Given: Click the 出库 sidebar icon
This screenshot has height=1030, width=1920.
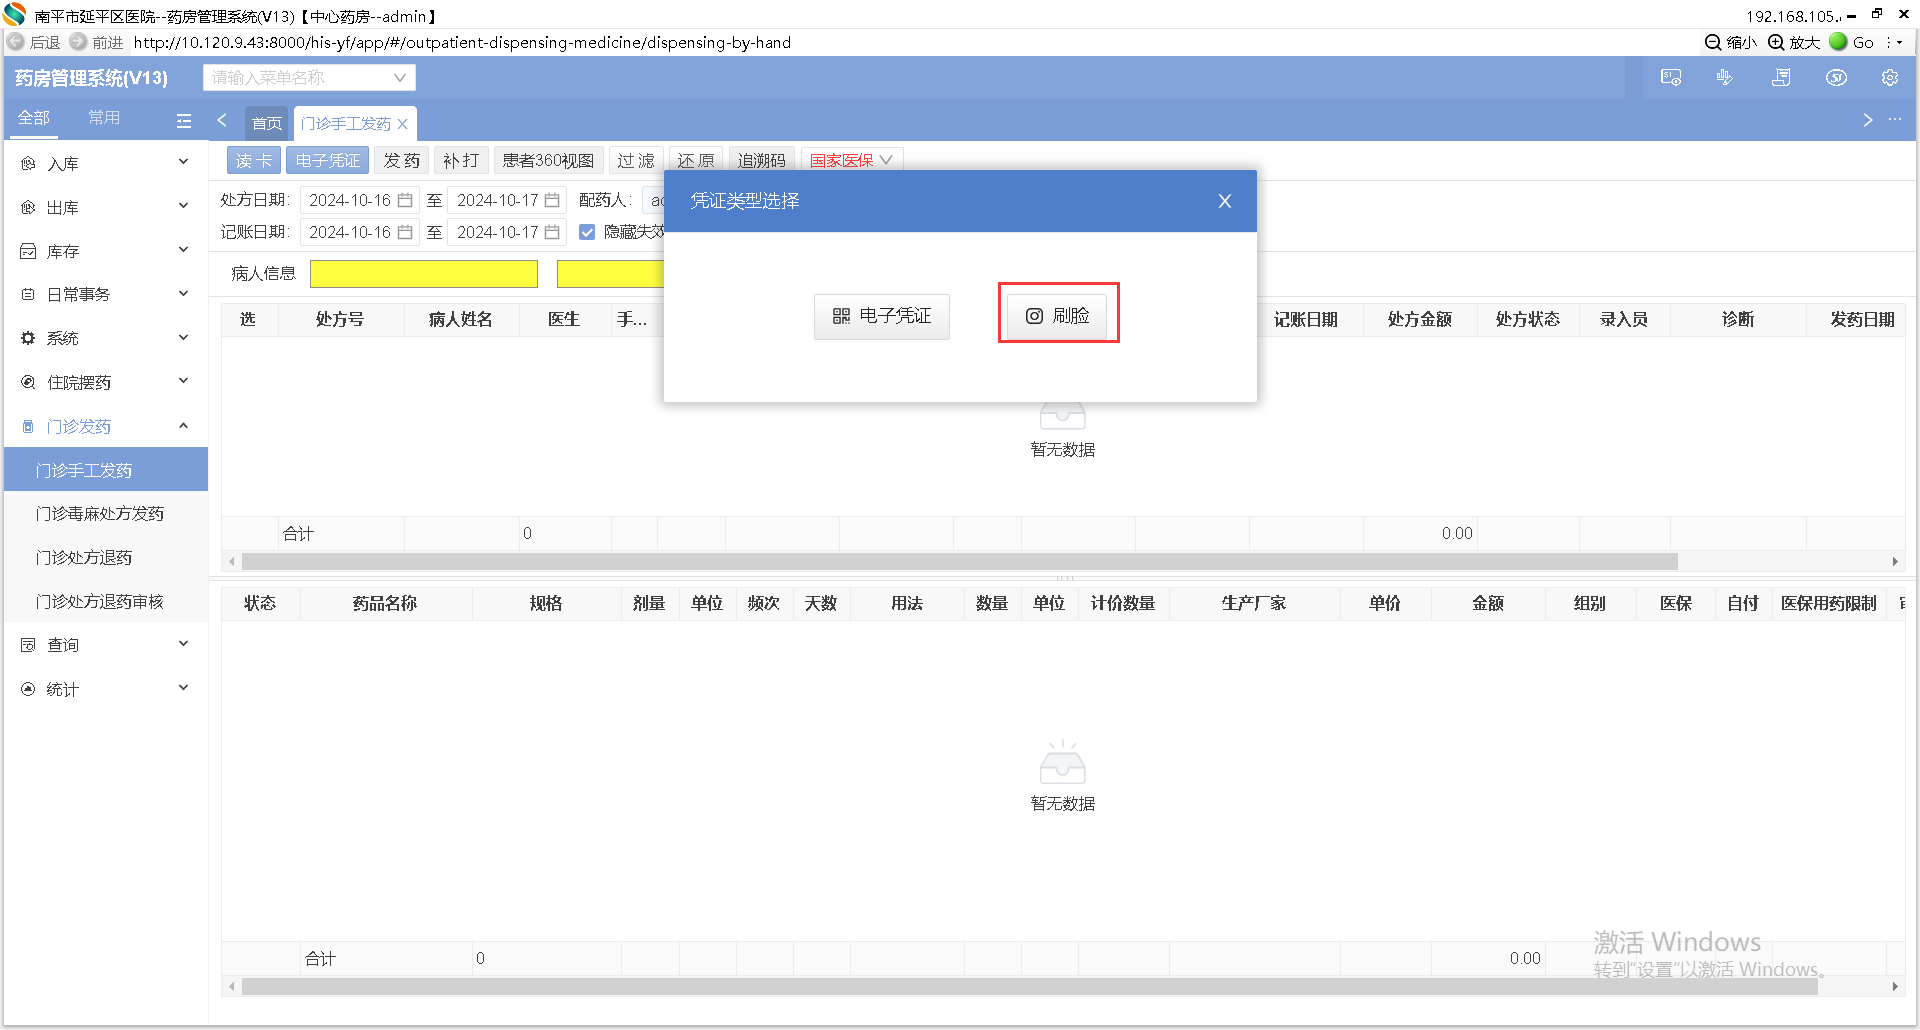Looking at the screenshot, I should click(x=28, y=208).
